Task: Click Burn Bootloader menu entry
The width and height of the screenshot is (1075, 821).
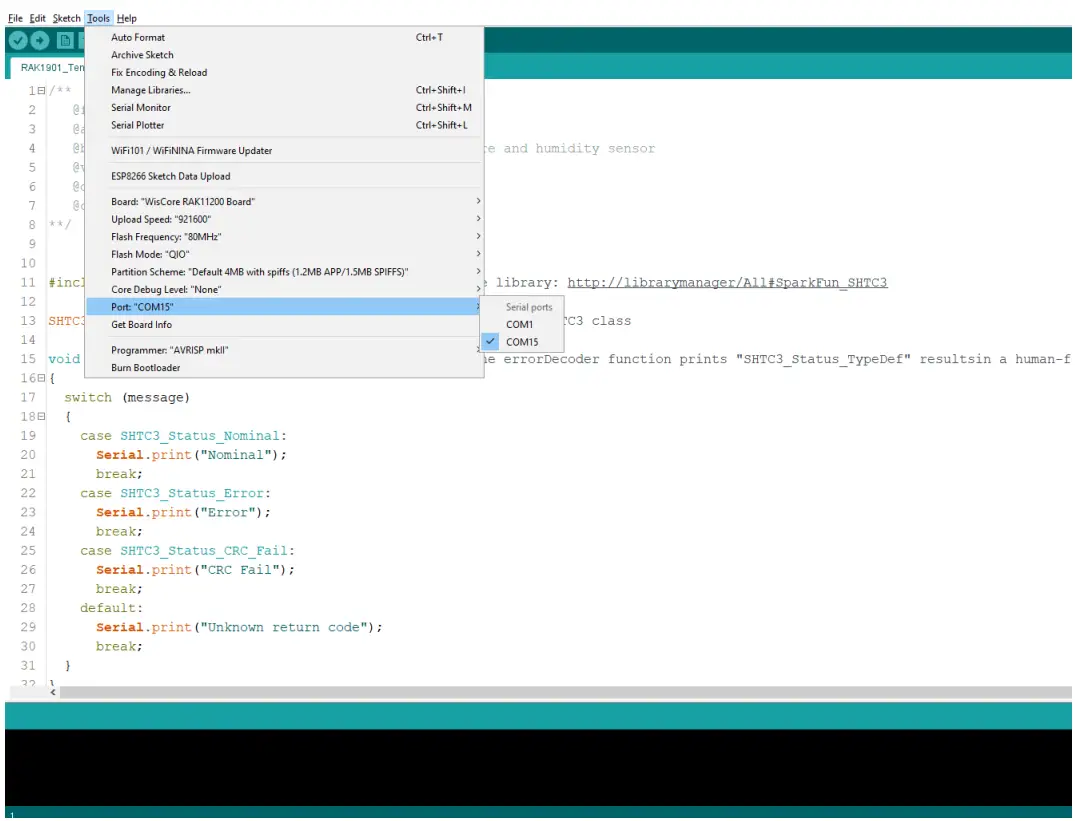Action: coord(145,368)
